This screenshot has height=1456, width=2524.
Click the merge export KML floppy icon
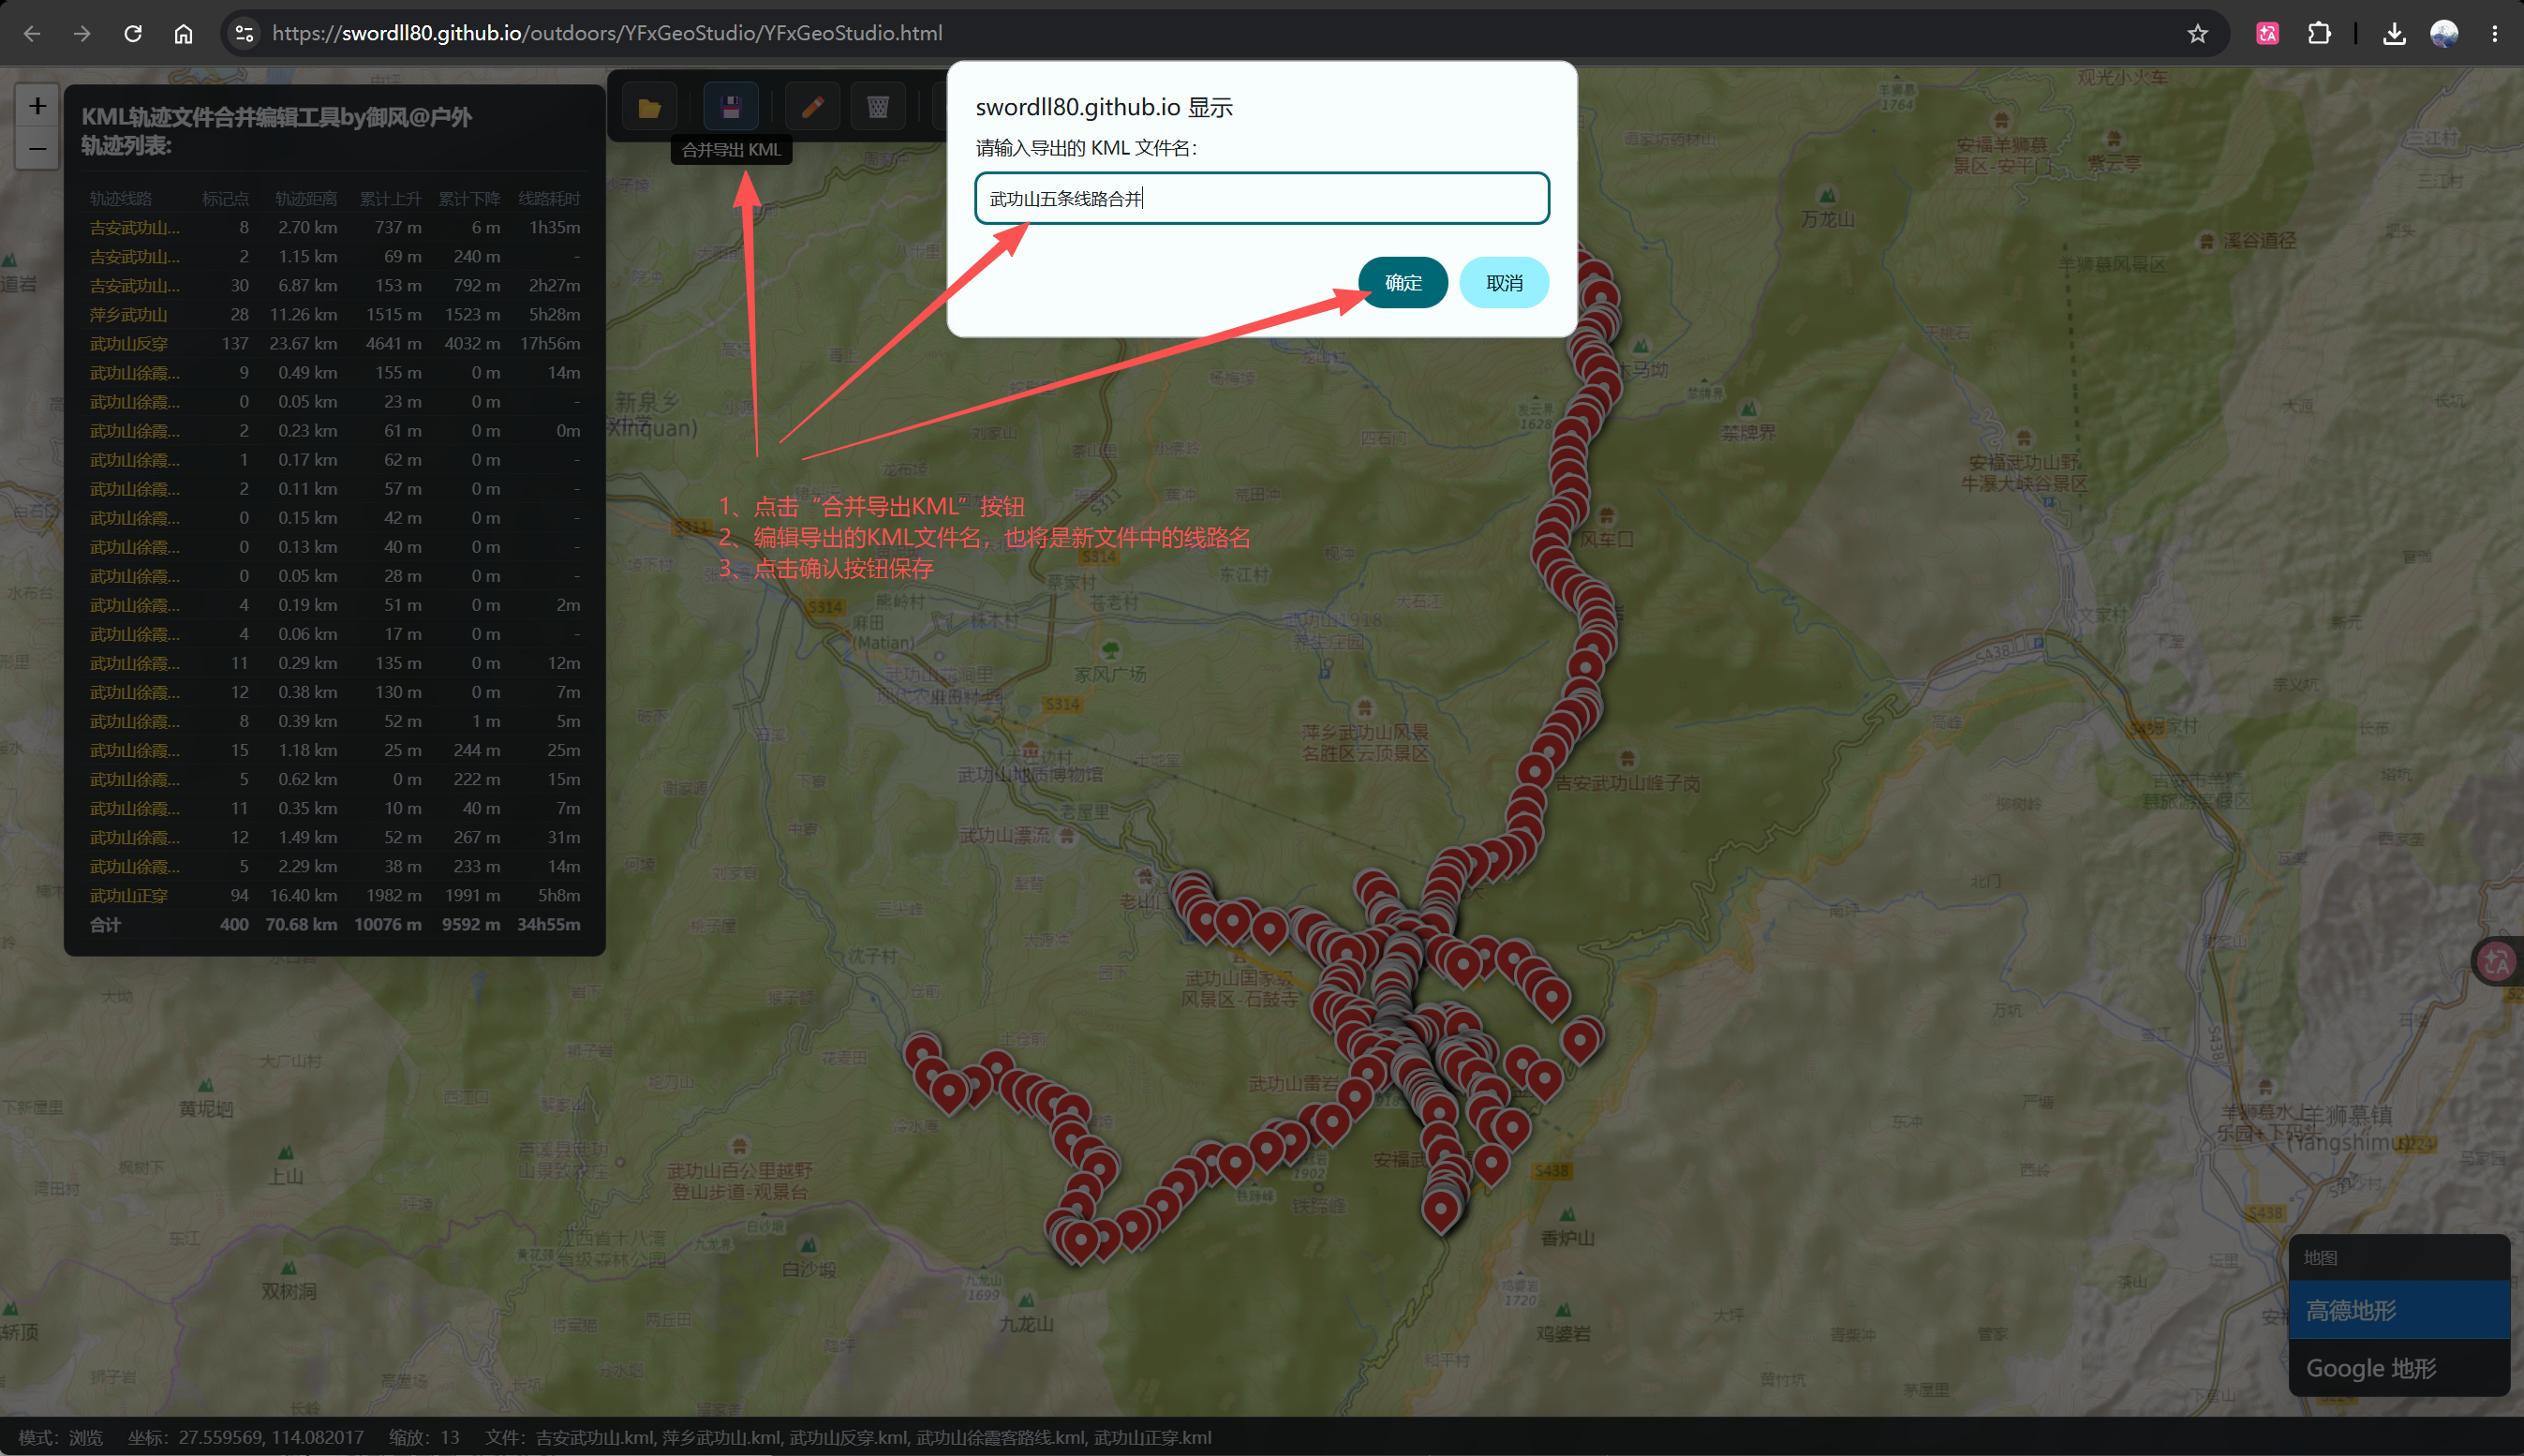click(x=731, y=107)
